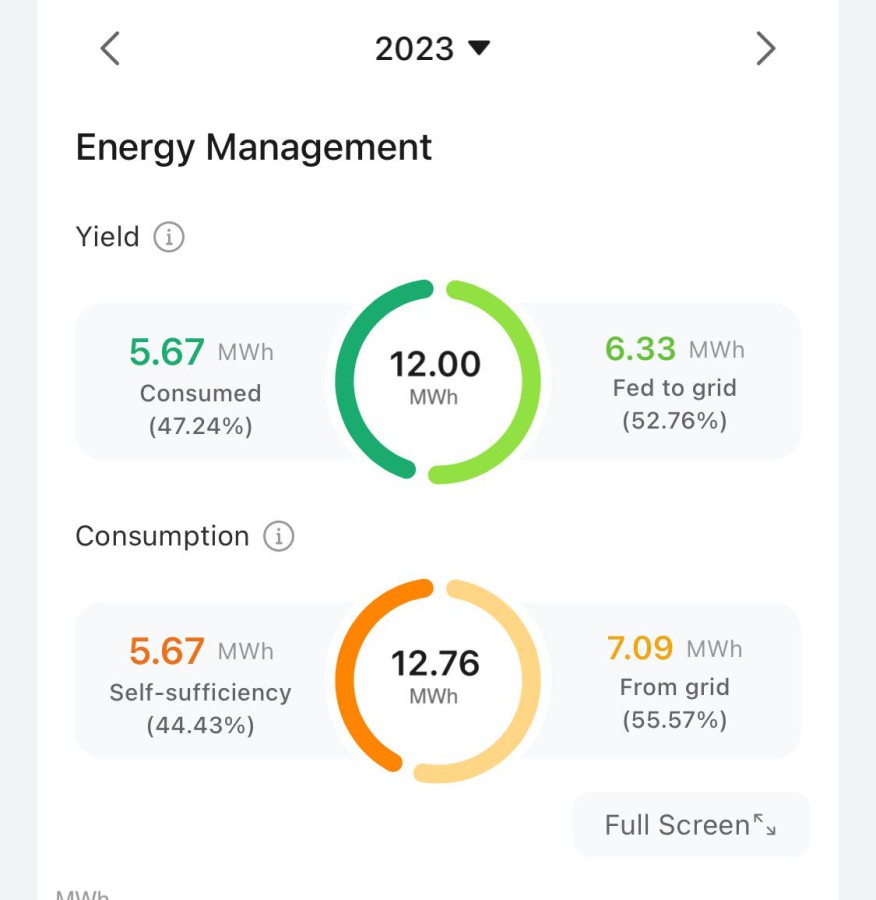Click the 12.76 MWh consumption total
876x900 pixels.
[x=435, y=676]
